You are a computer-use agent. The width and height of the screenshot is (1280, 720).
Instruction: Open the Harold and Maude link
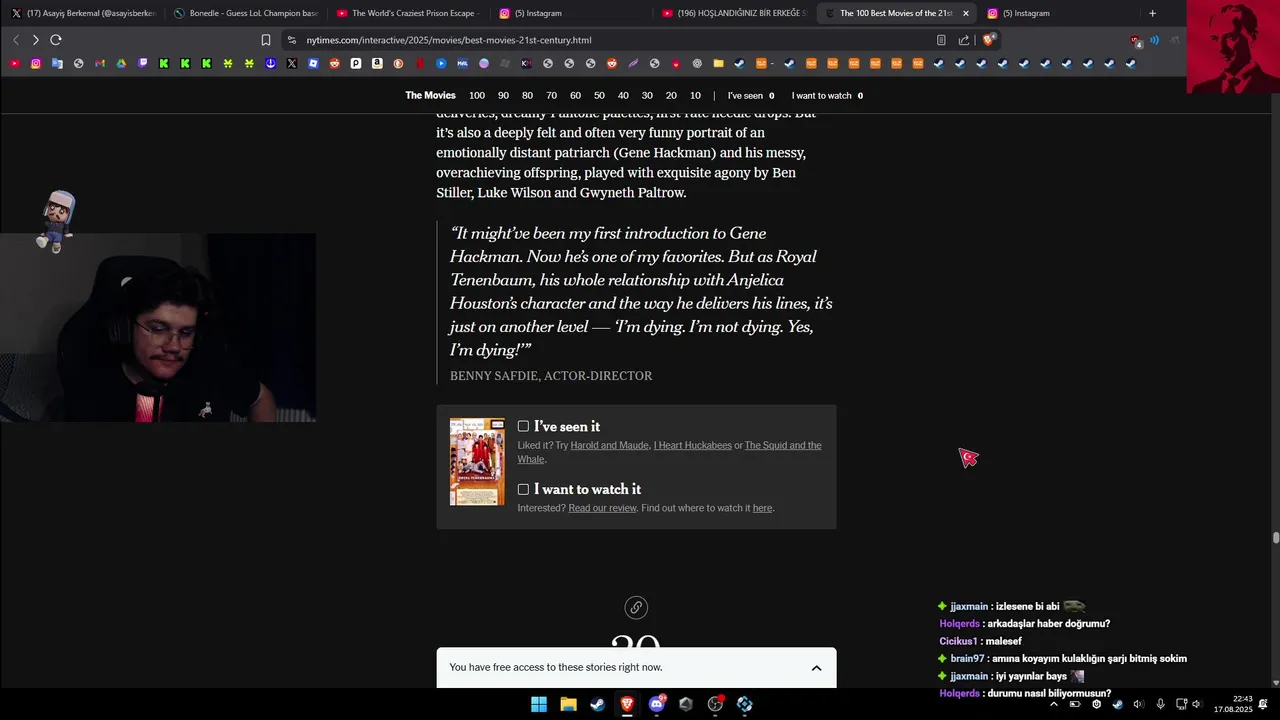609,446
